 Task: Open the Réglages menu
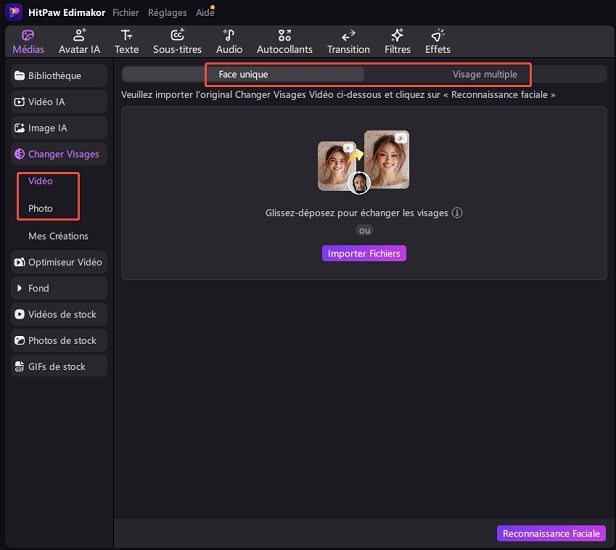[166, 11]
